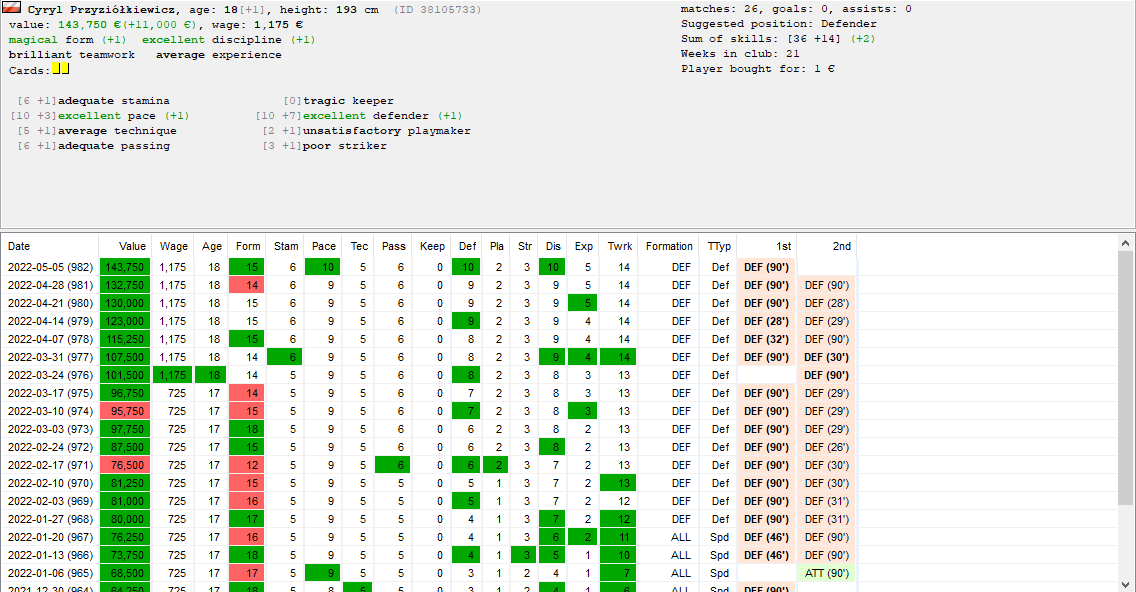Click the Pace column header

tap(322, 246)
